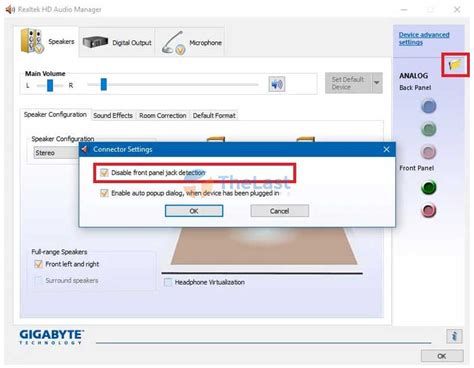Select the Speaker Configuration sub-tab

pyautogui.click(x=55, y=115)
